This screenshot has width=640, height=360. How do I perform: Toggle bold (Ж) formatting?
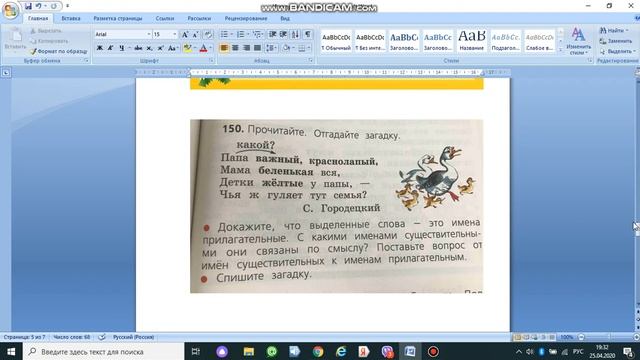99,48
